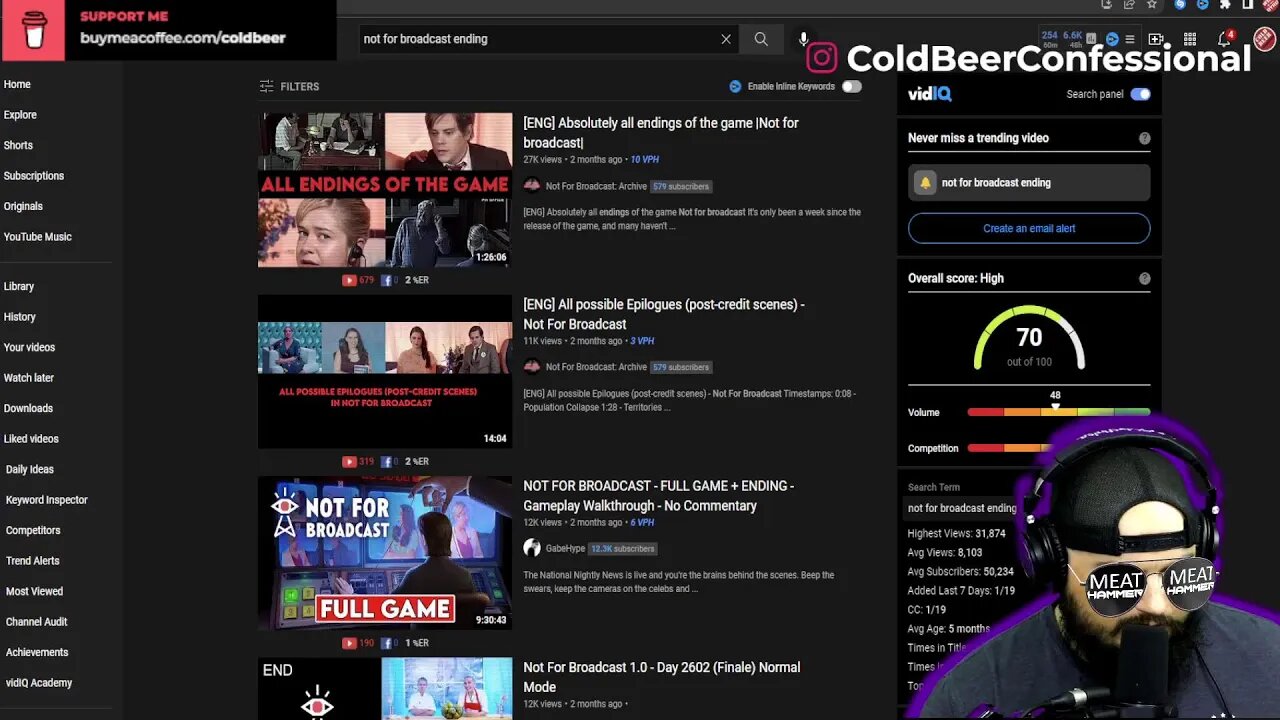
Task: Click Avg Subscribers: 50,234 stat
Action: [x=960, y=572]
